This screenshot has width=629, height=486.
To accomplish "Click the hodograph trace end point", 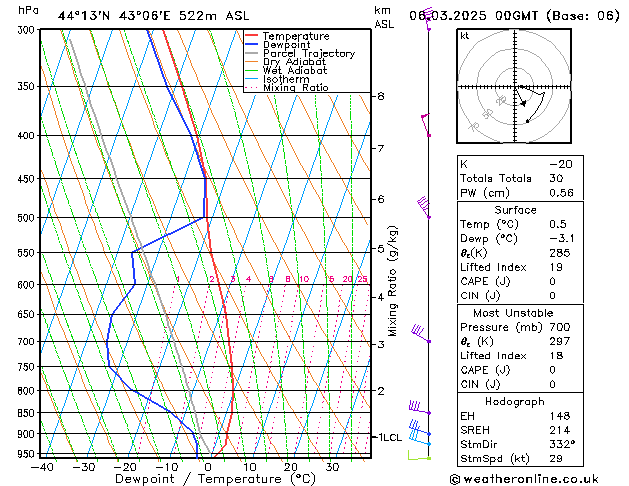I will pyautogui.click(x=528, y=121).
